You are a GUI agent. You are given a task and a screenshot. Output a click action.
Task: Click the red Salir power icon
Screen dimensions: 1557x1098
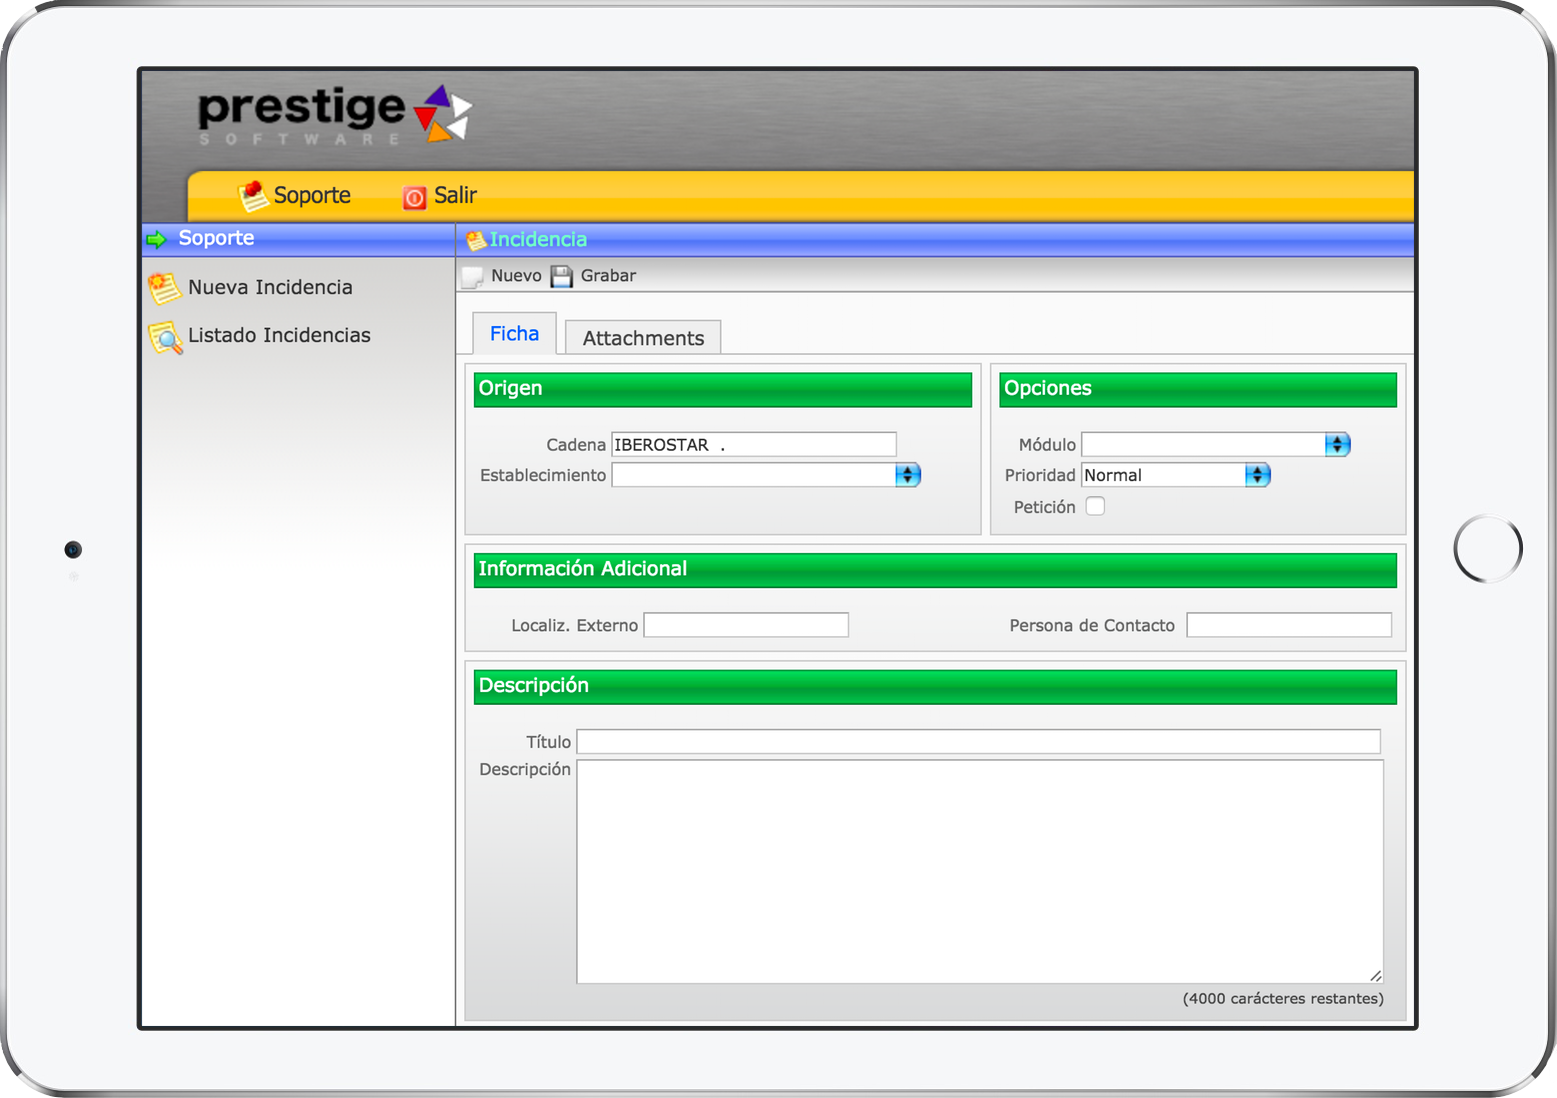414,197
